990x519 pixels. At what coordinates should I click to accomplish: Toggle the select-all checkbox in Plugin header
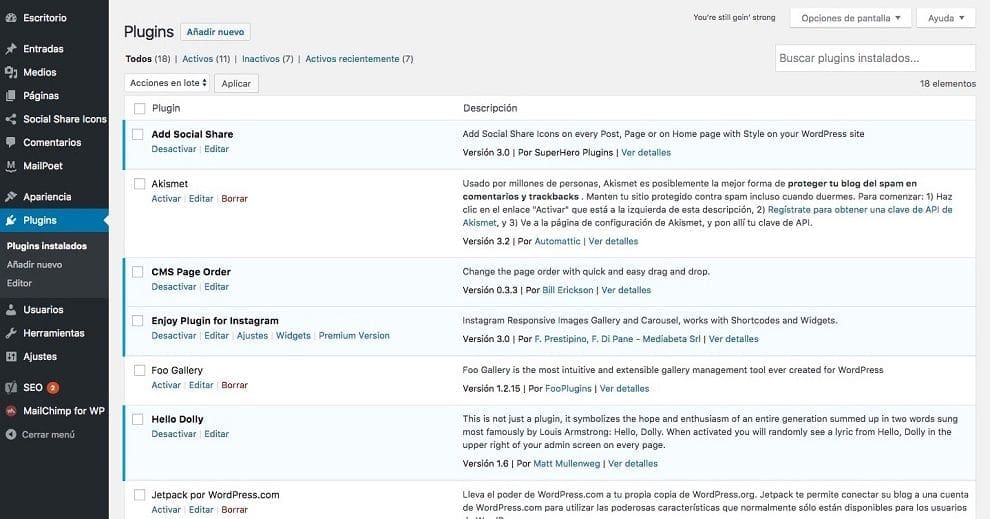click(x=140, y=109)
